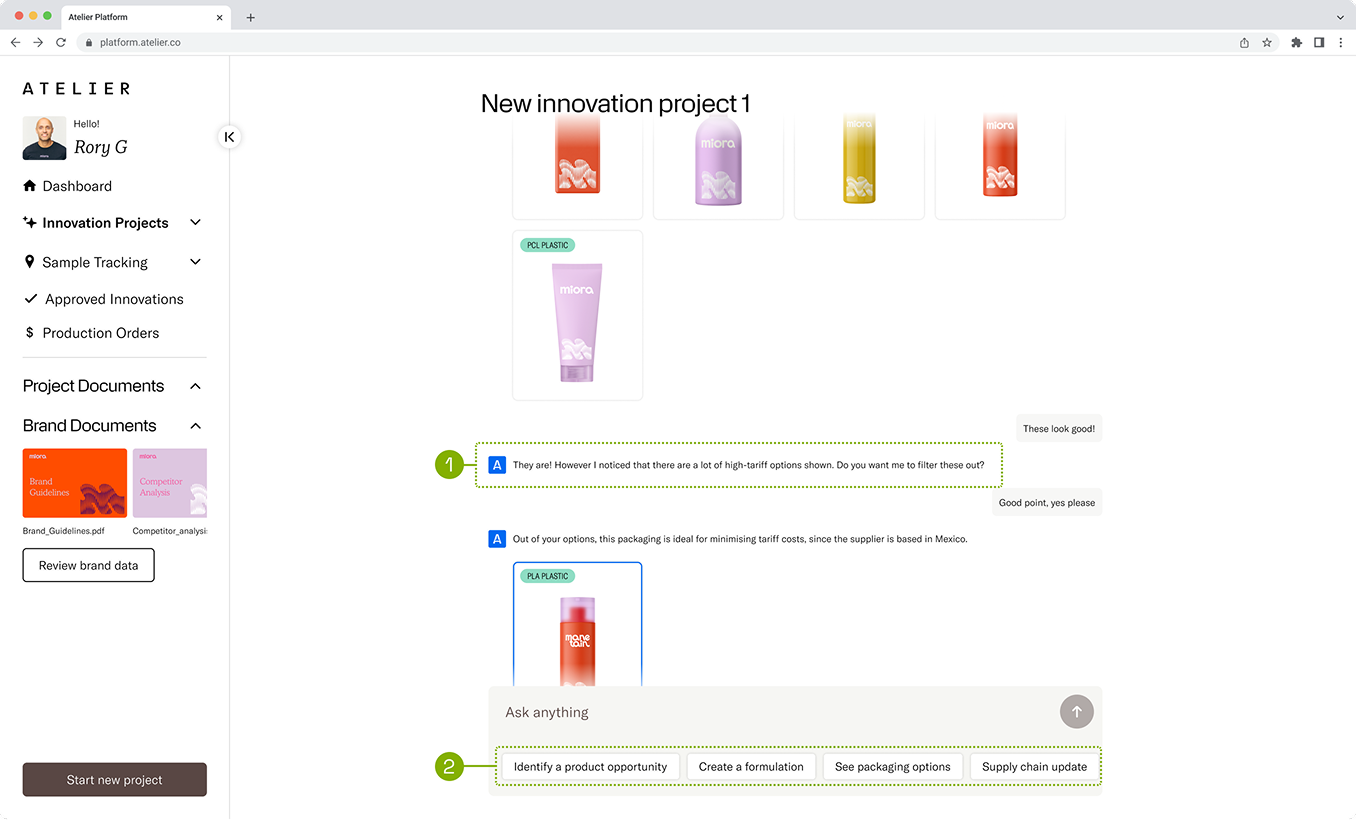Click the Sample Tracking pin icon
This screenshot has height=820, width=1356.
(29, 262)
